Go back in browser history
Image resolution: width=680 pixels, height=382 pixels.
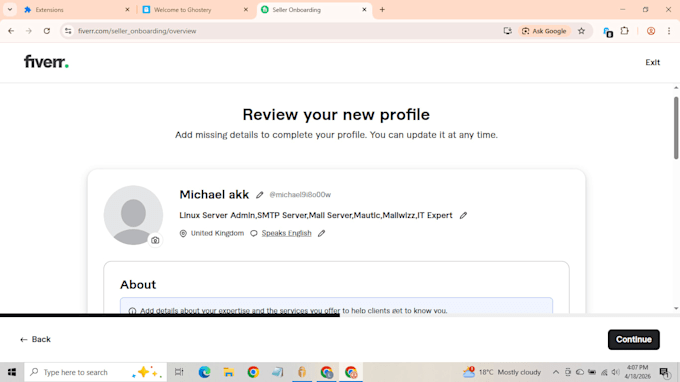(11, 31)
